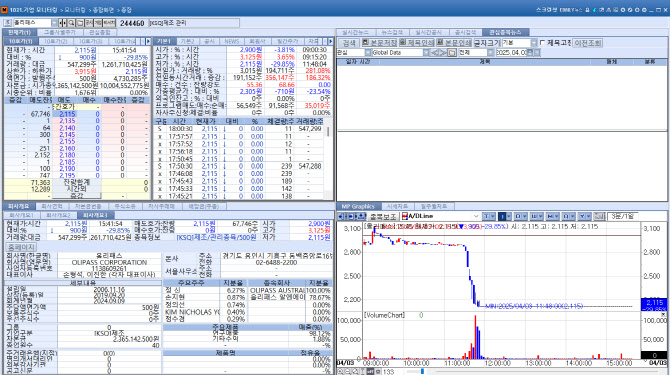Click the T chart tool icon
The image size is (670, 375).
[x=489, y=217]
